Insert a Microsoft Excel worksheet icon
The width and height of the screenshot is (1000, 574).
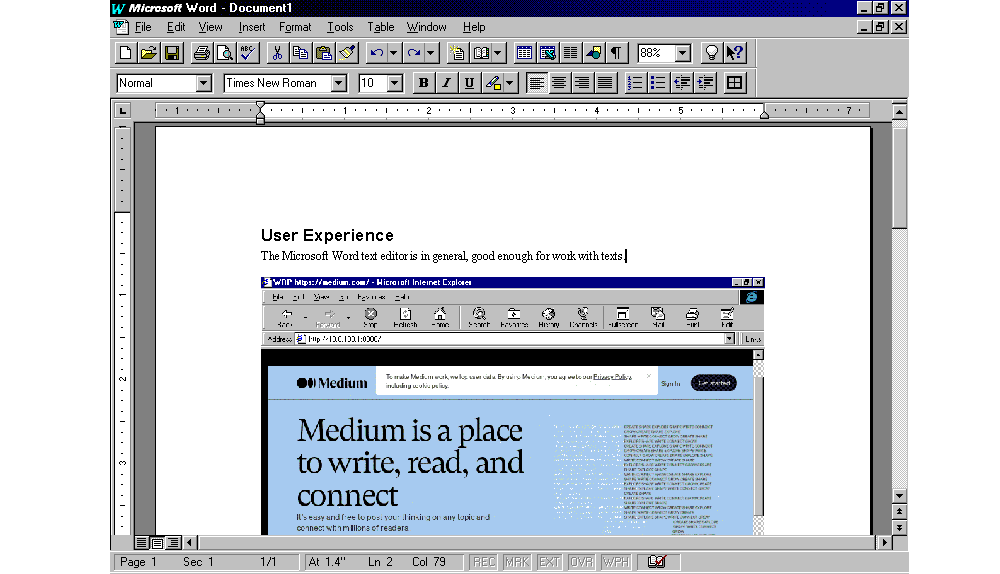tap(547, 53)
